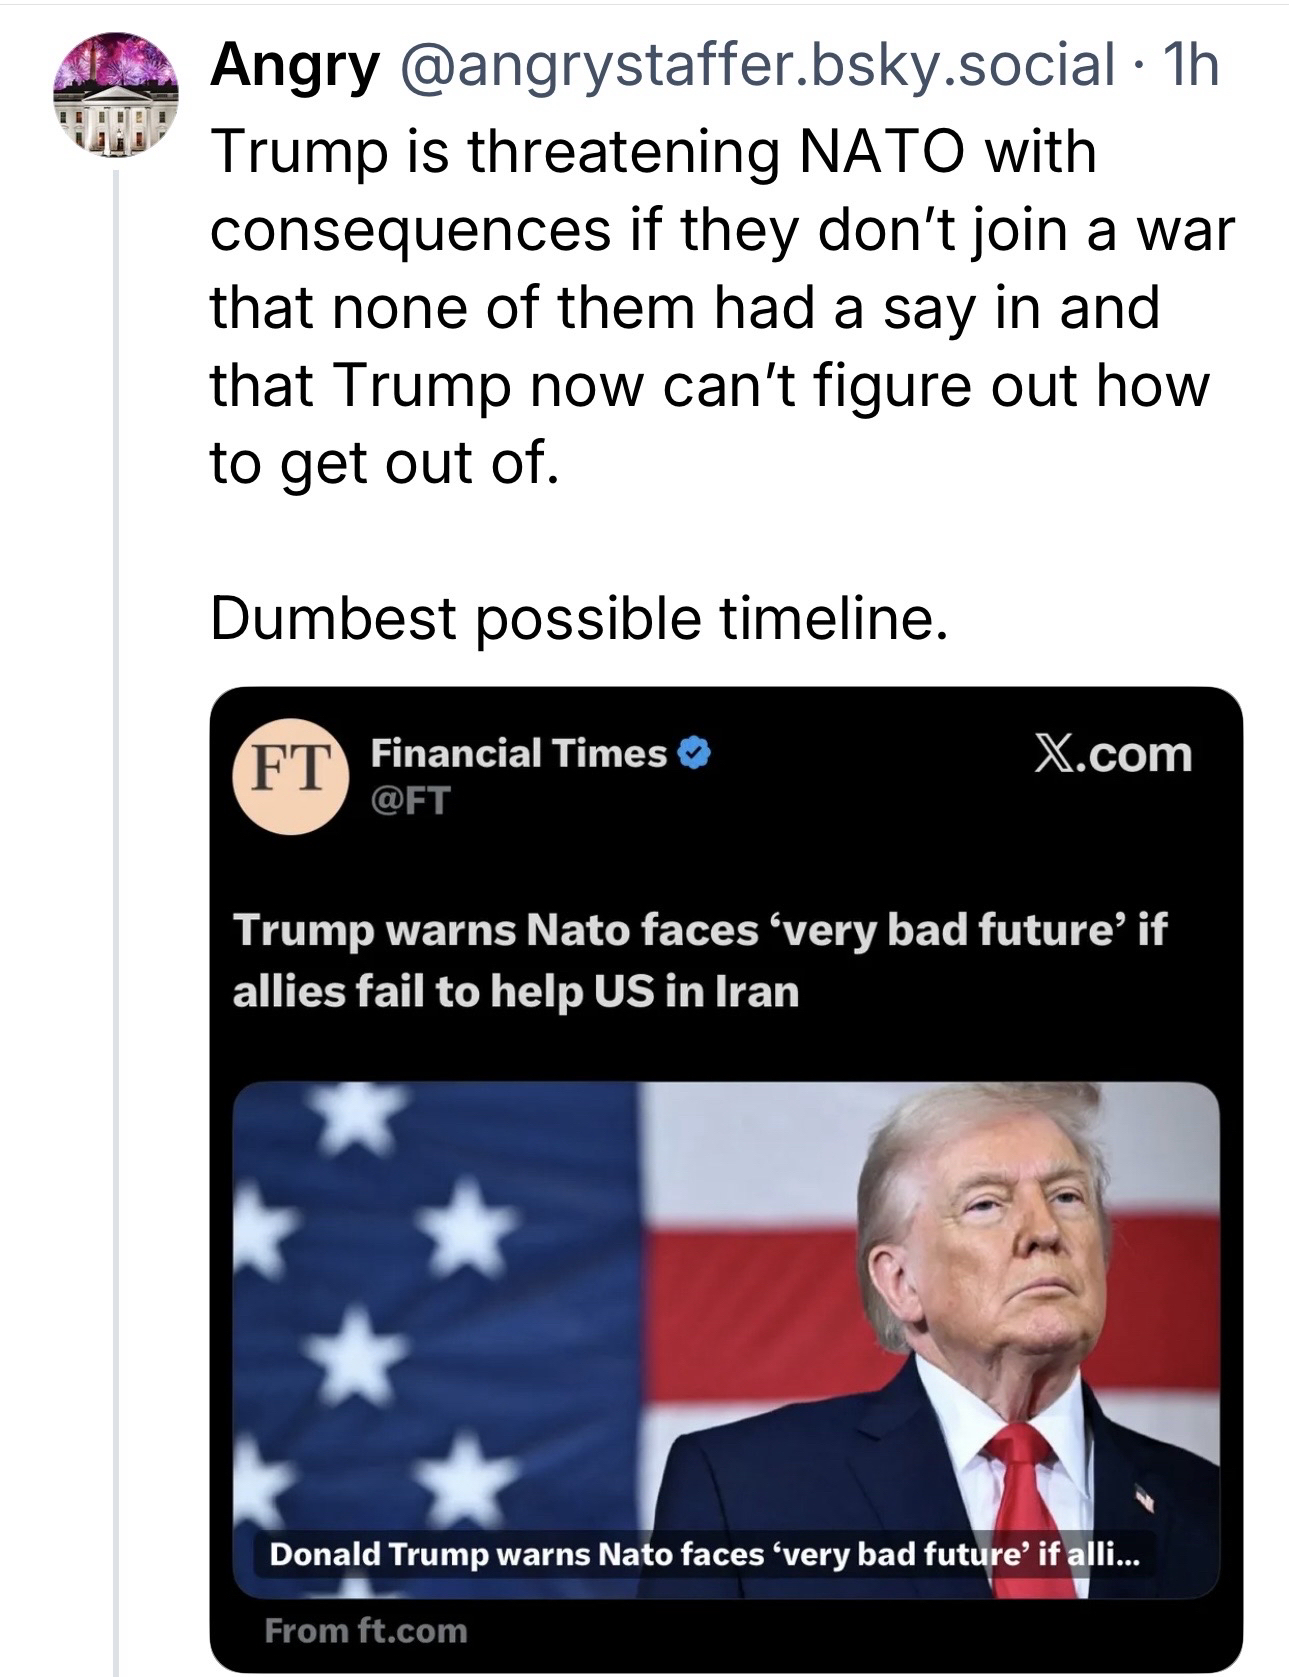1289x1677 pixels.
Task: Open Angry's profile avatar
Action: (116, 95)
